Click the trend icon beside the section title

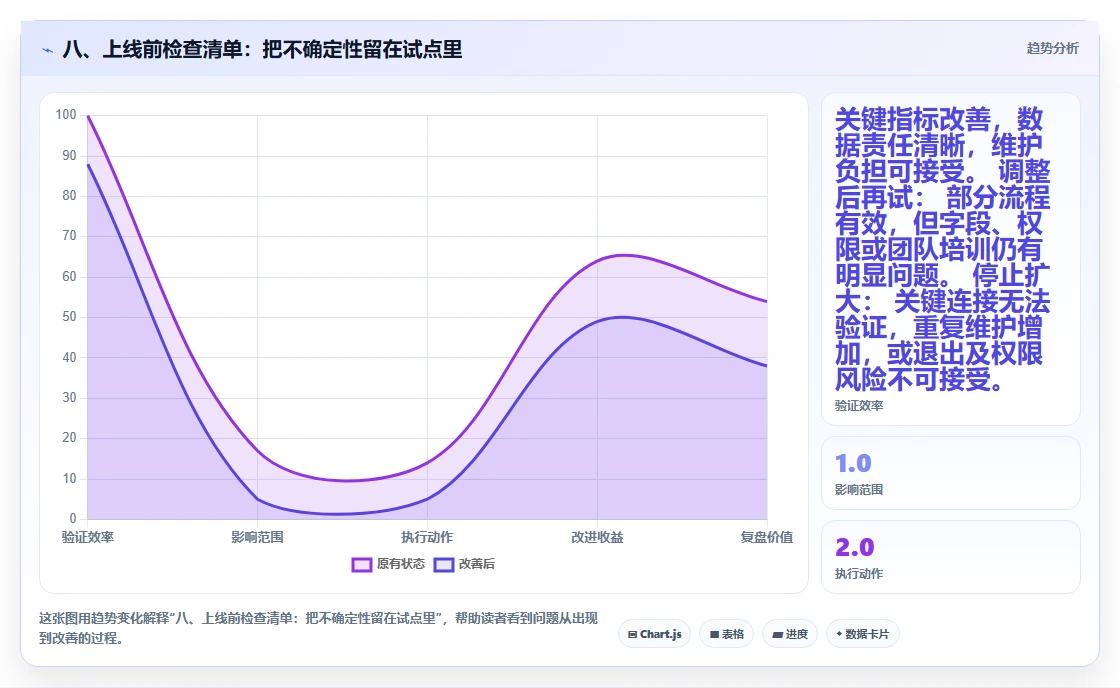pos(48,50)
